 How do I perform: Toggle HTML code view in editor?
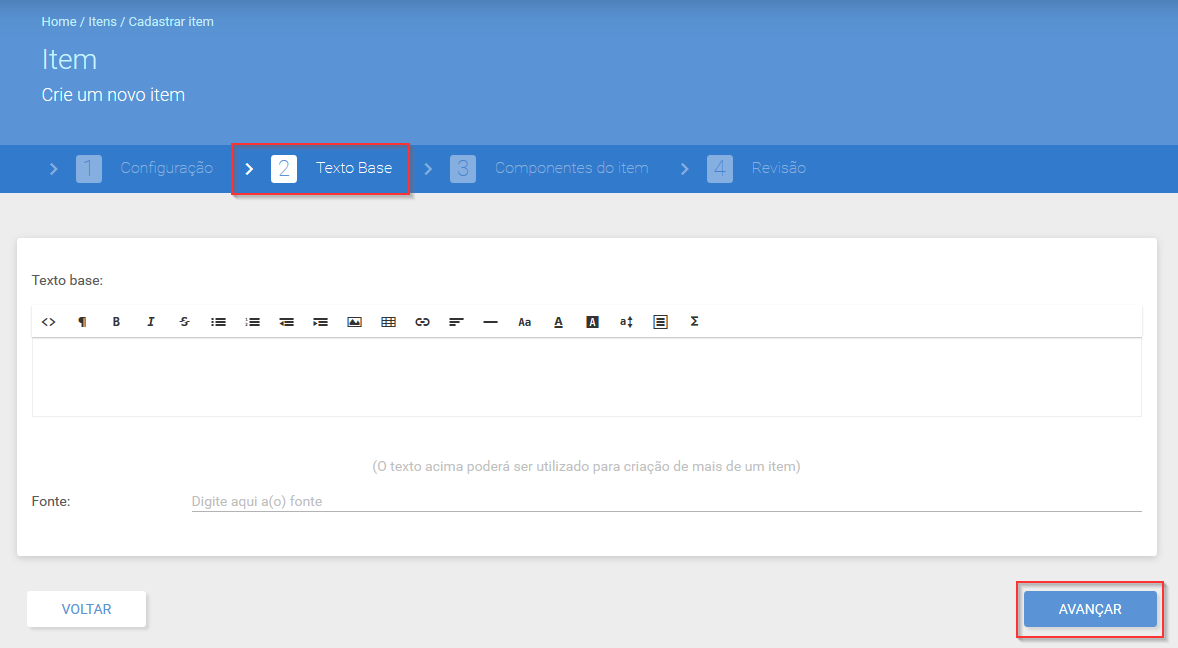pyautogui.click(x=49, y=322)
